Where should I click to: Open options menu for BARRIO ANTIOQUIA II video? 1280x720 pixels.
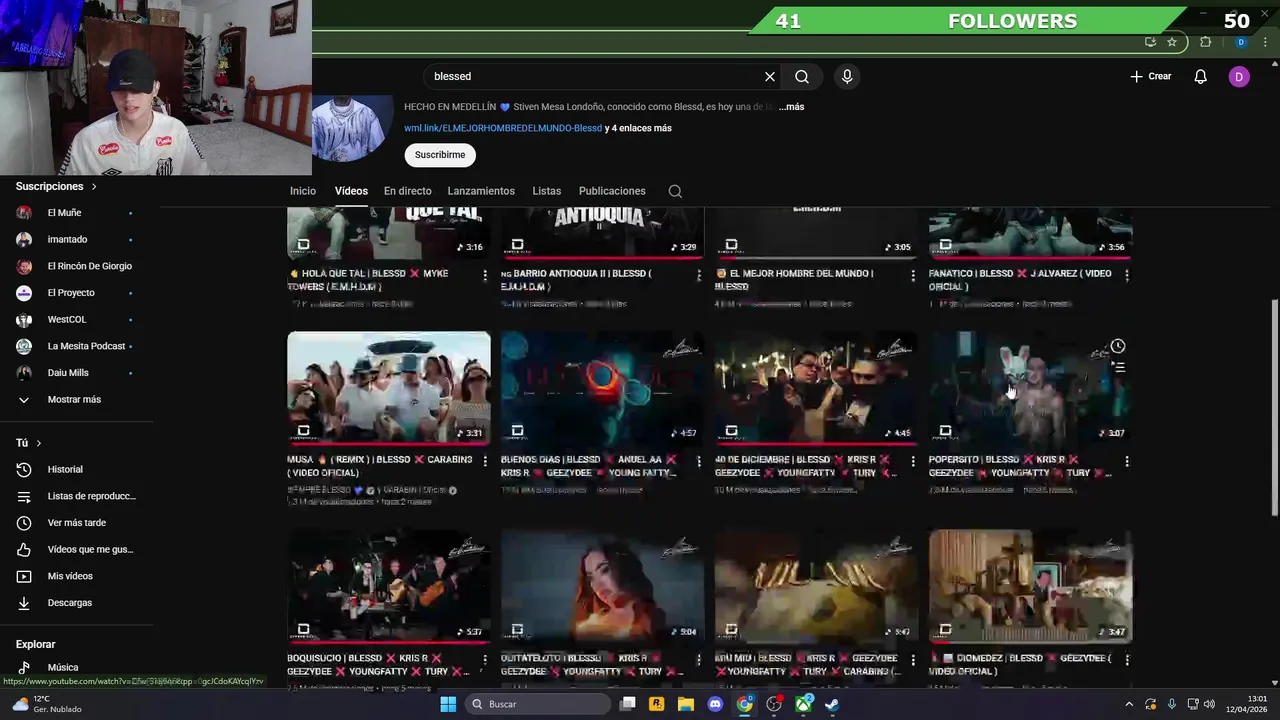[x=699, y=274]
